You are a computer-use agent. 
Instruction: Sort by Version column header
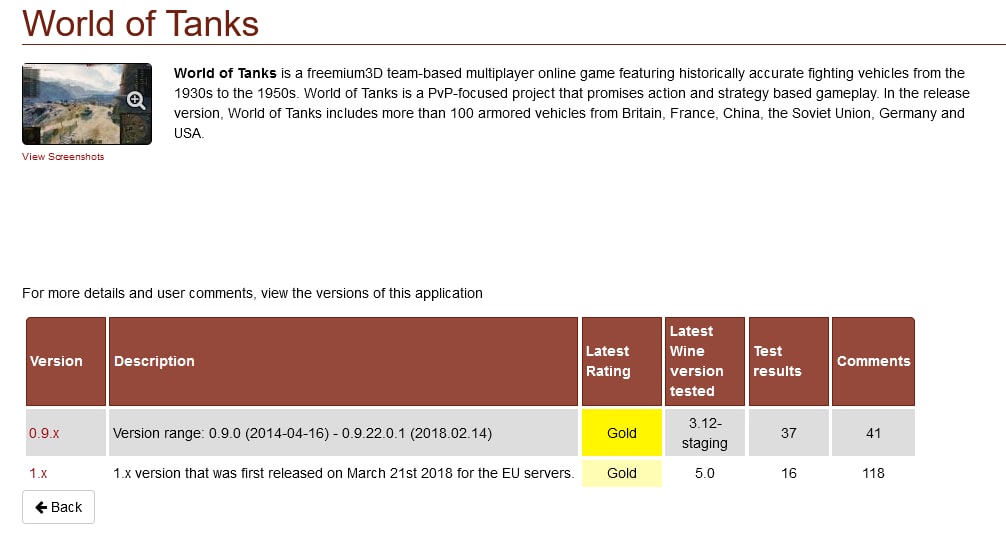pos(66,361)
